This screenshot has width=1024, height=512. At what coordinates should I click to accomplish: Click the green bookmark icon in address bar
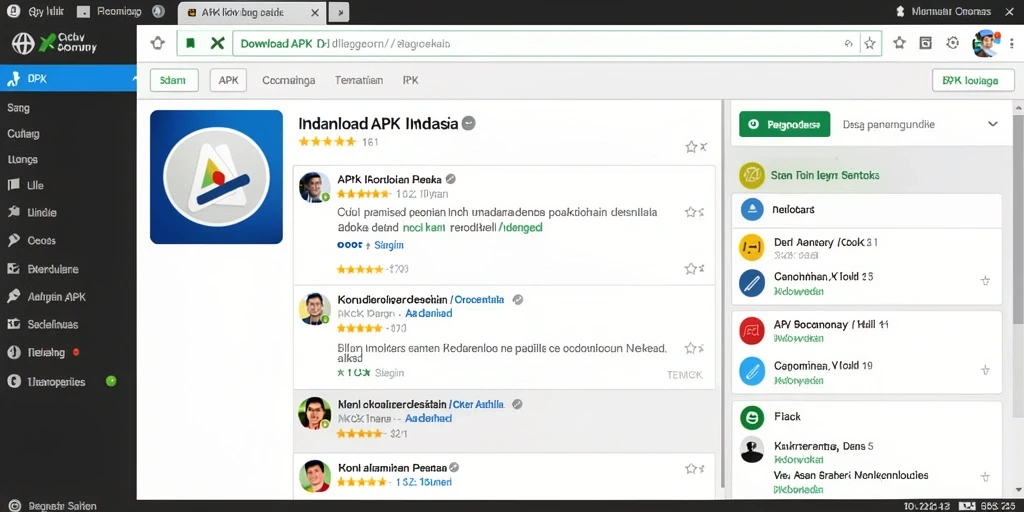point(190,43)
